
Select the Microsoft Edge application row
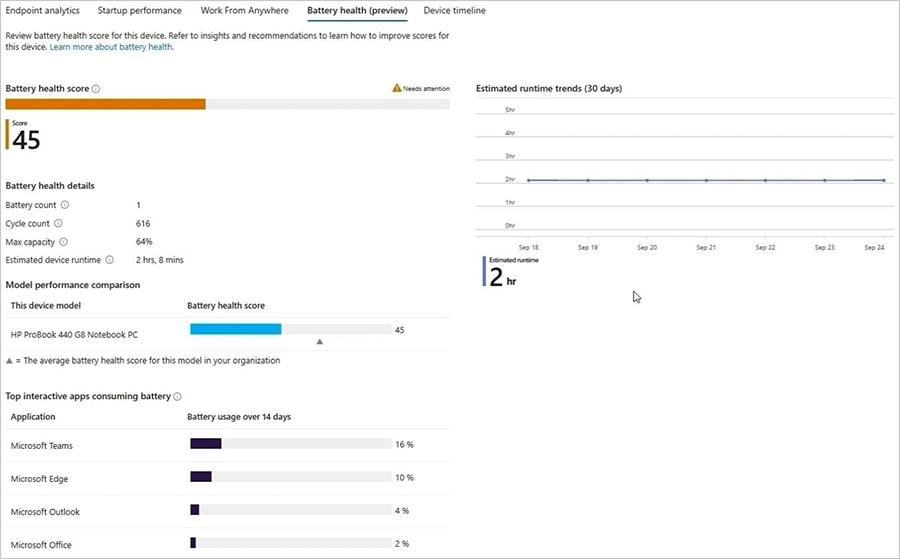(42, 479)
